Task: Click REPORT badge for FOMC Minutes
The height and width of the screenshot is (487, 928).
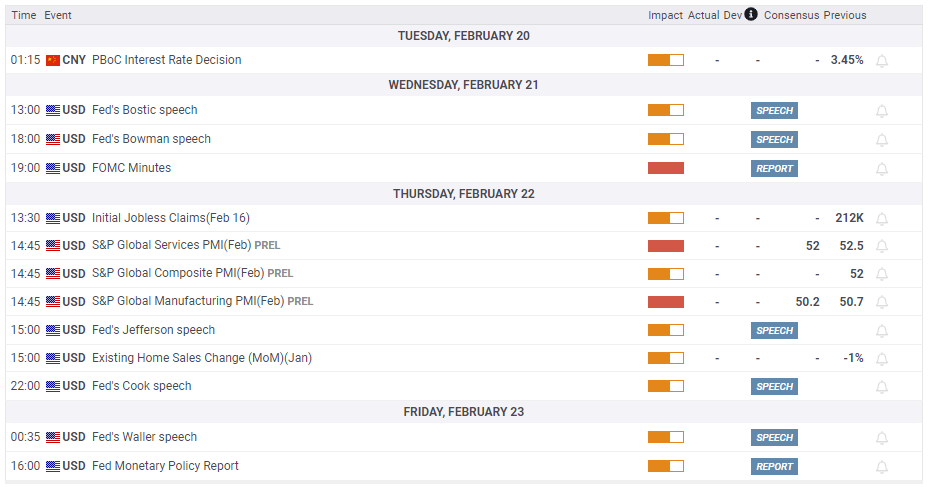Action: click(x=774, y=169)
